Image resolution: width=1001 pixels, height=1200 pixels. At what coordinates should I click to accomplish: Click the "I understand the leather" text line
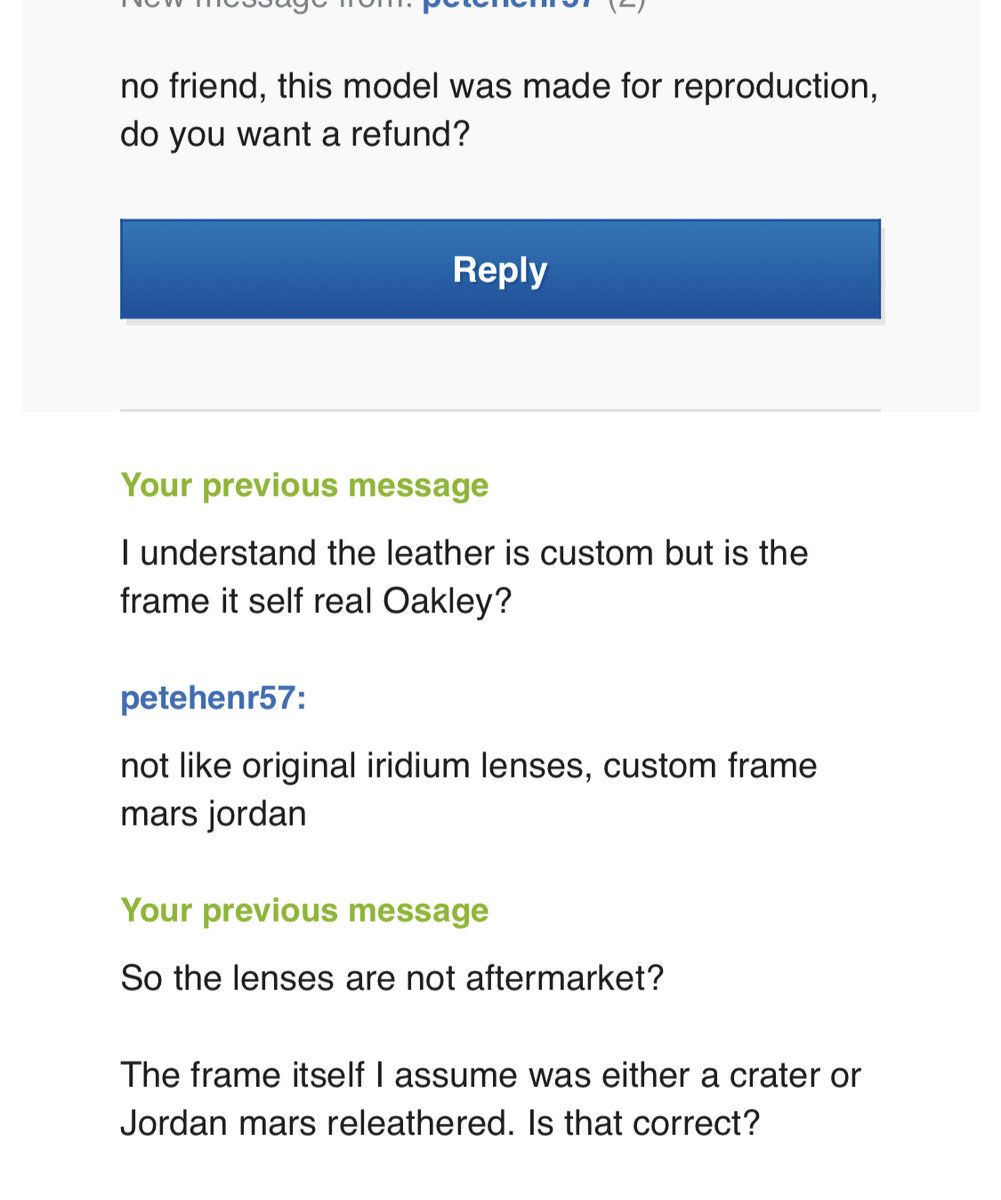(463, 552)
